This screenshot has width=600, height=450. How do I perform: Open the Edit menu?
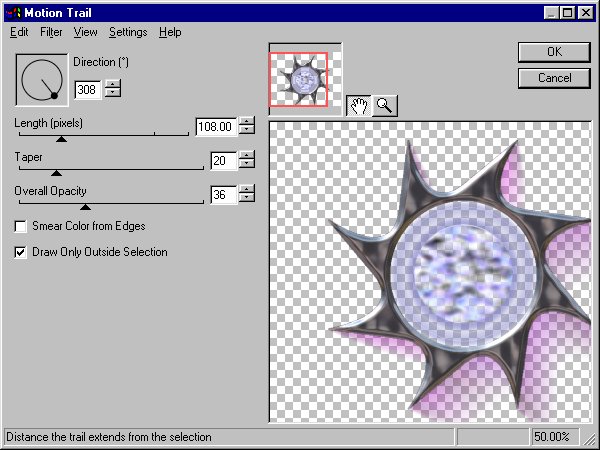pyautogui.click(x=18, y=32)
